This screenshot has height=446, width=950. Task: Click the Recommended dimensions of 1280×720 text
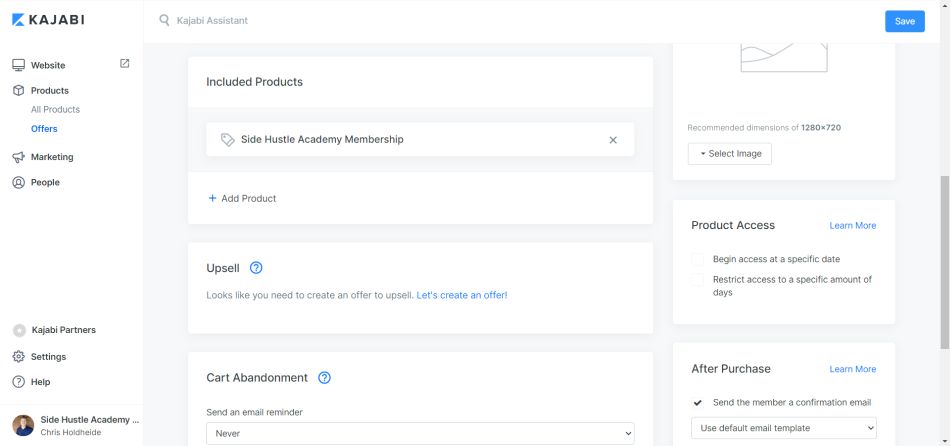pos(764,128)
